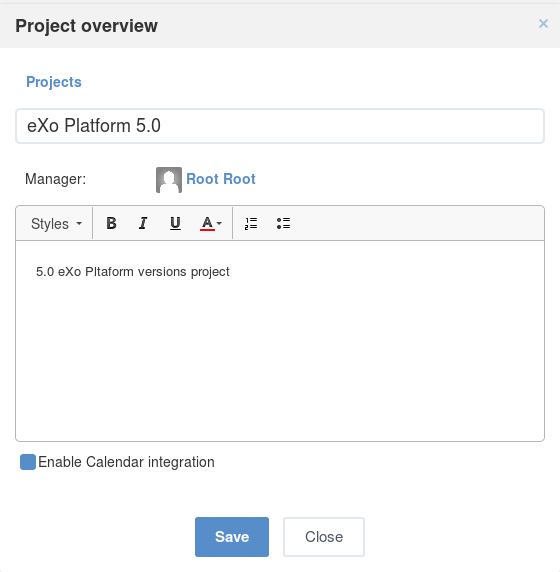Save the project changes
This screenshot has height=572, width=560.
click(232, 537)
